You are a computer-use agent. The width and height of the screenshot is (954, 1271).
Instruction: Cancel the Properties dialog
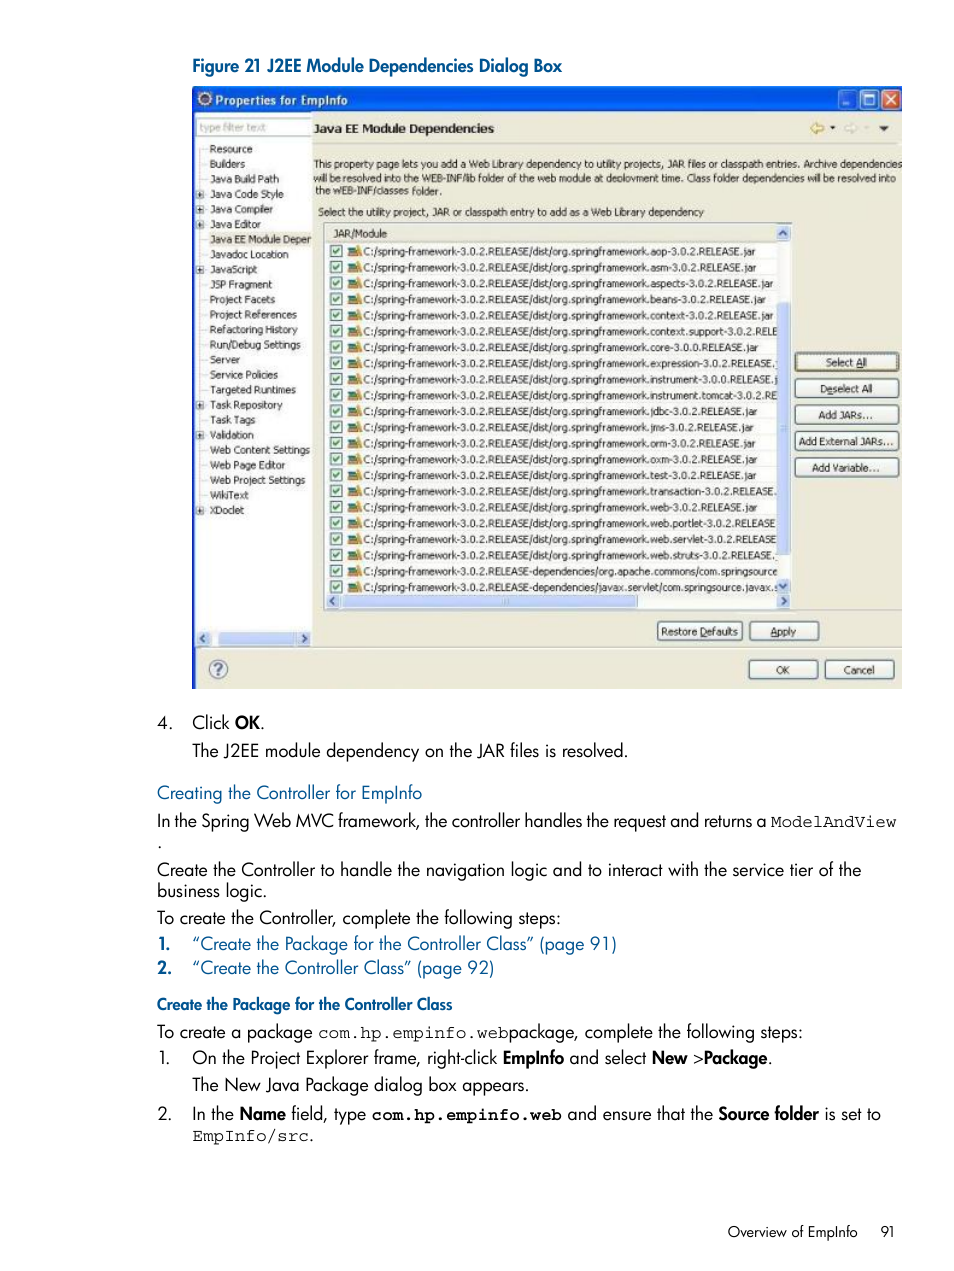coord(859,670)
